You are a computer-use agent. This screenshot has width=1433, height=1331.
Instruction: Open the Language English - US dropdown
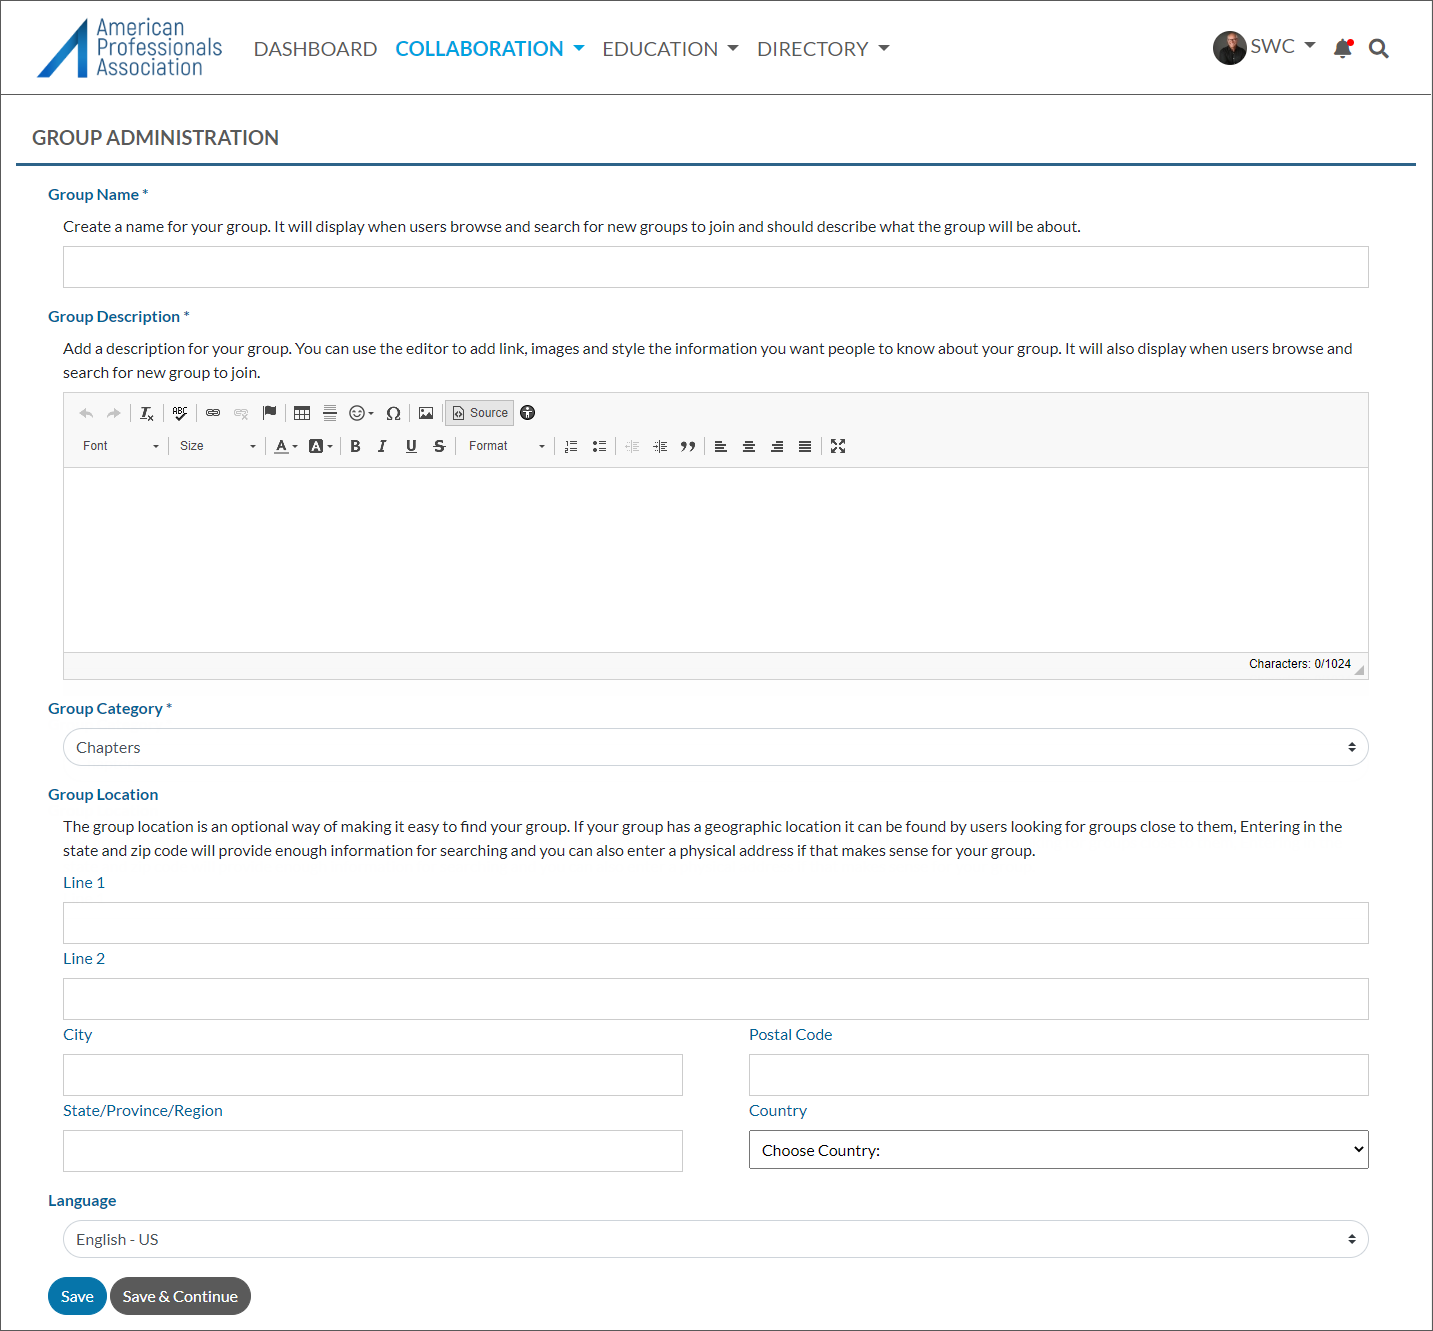point(716,1239)
